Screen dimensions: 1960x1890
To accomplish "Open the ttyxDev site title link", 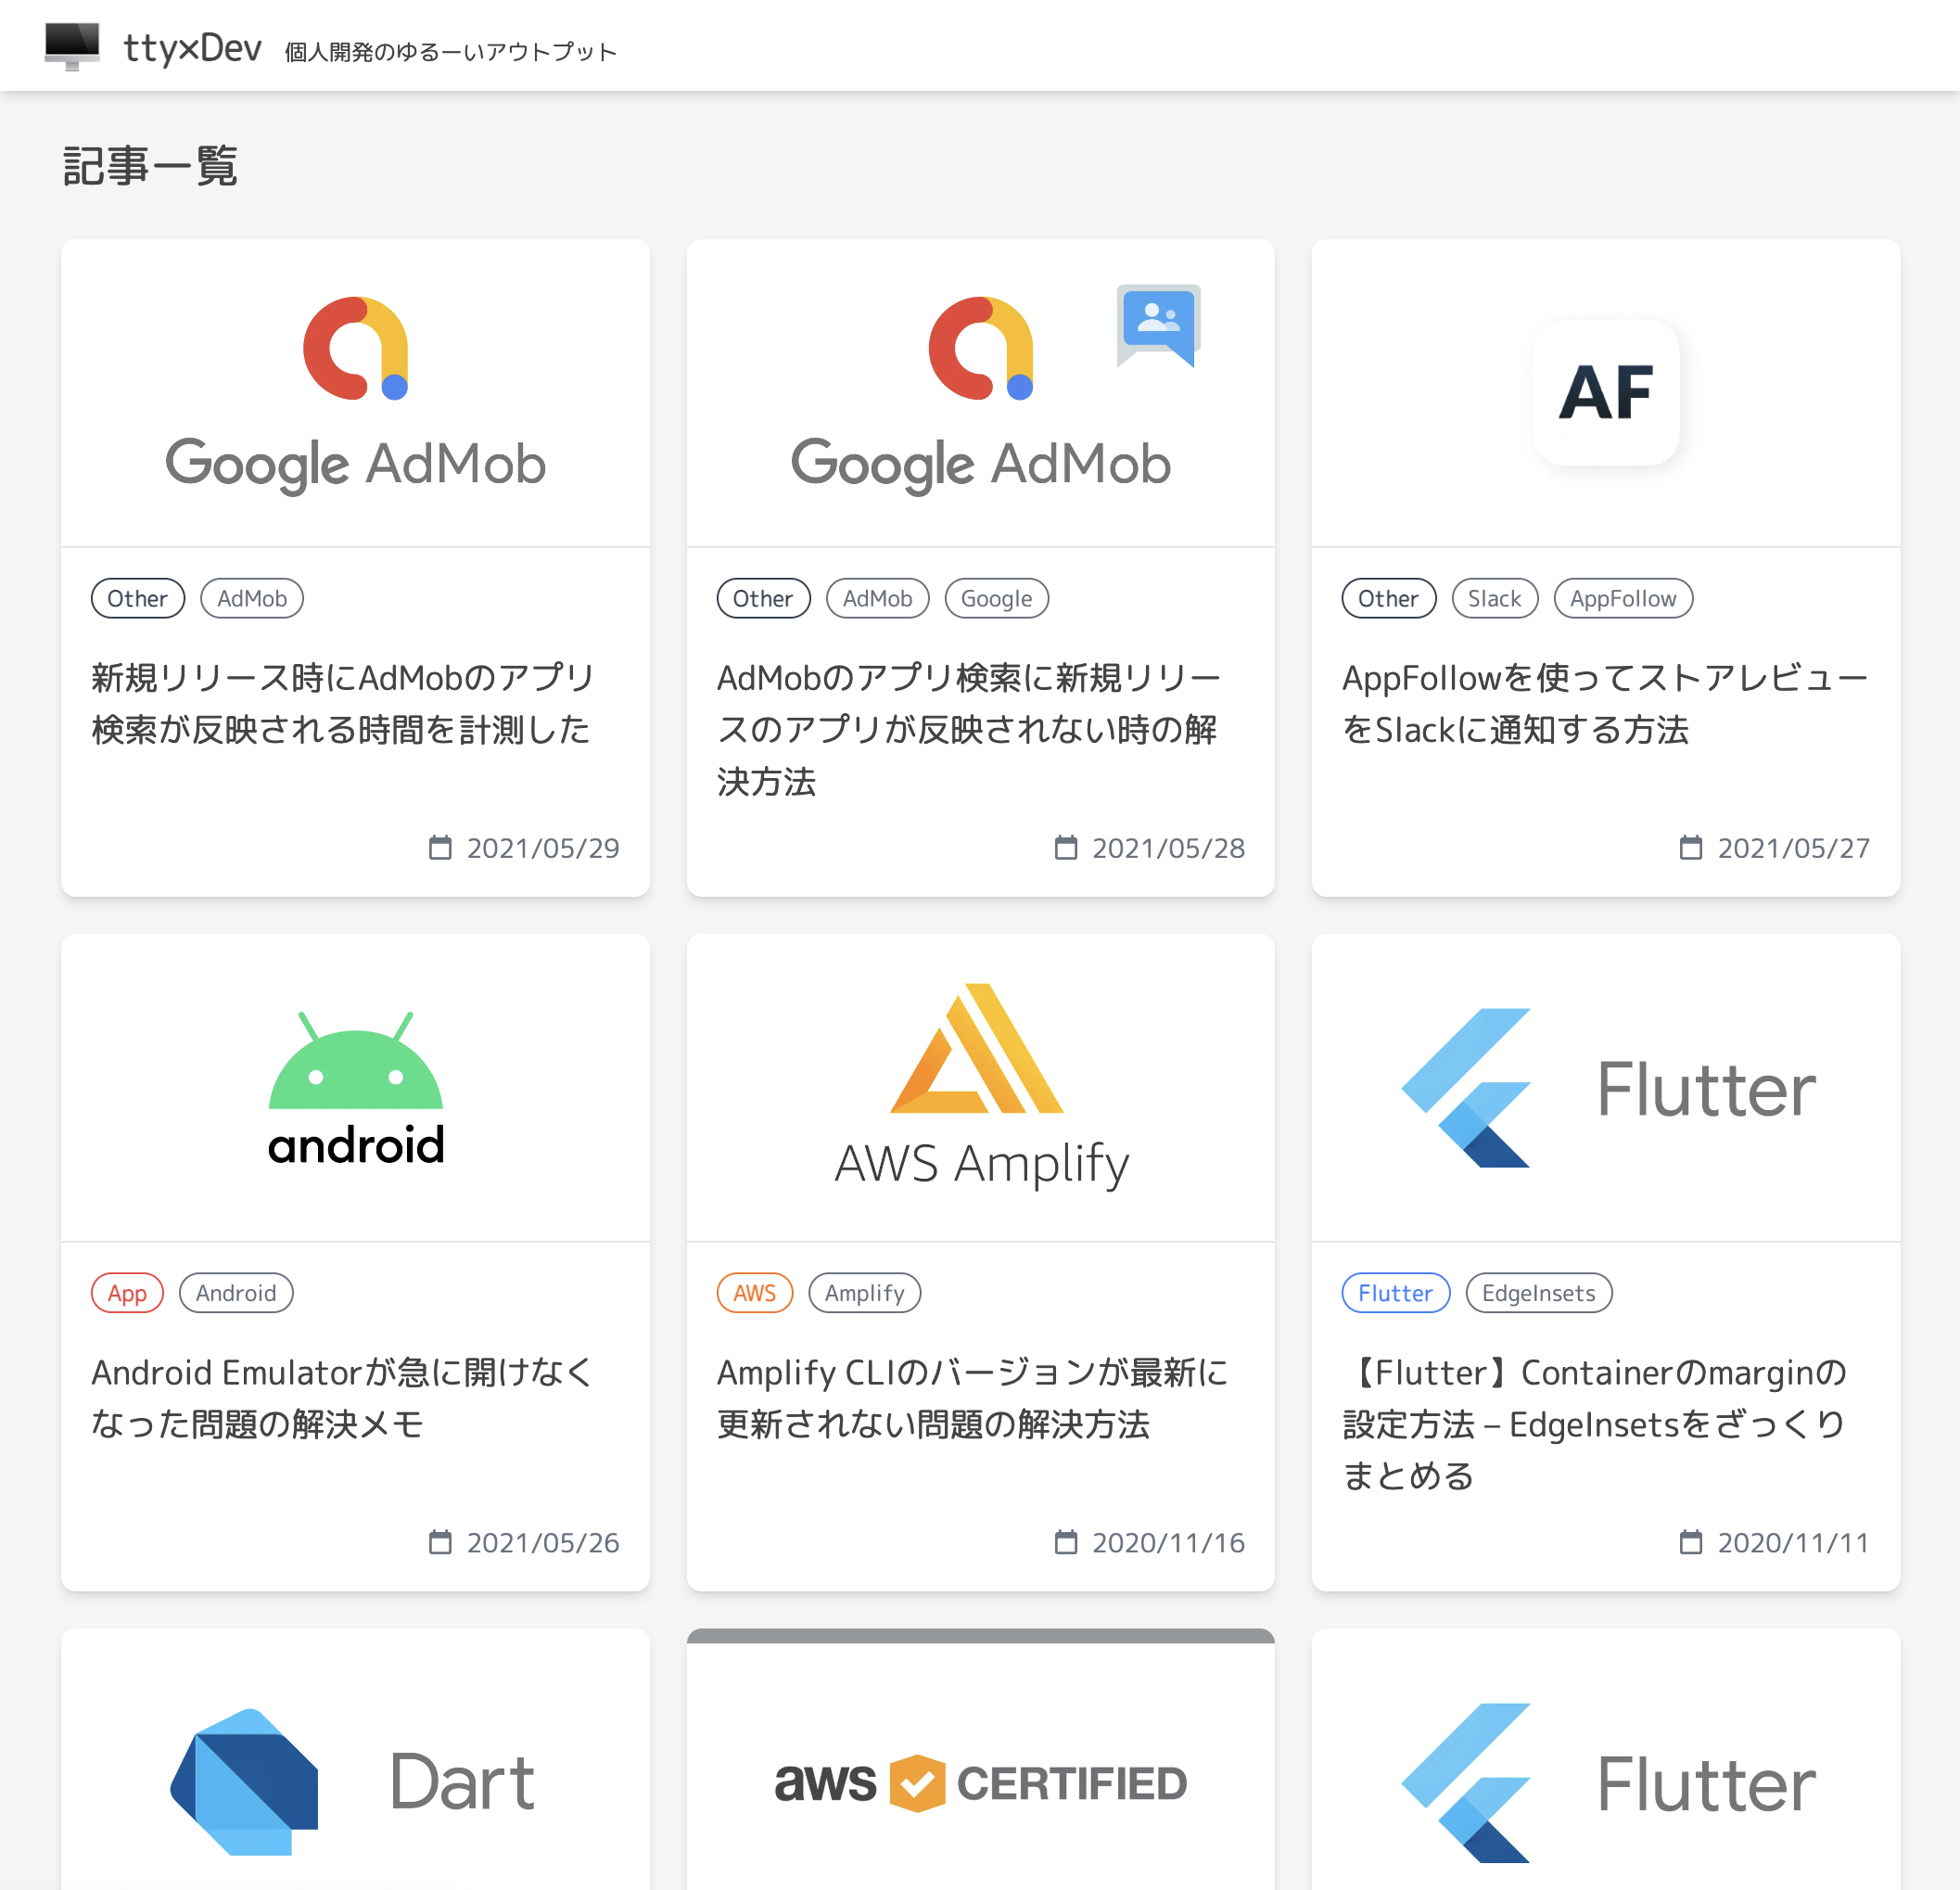I will pos(192,48).
